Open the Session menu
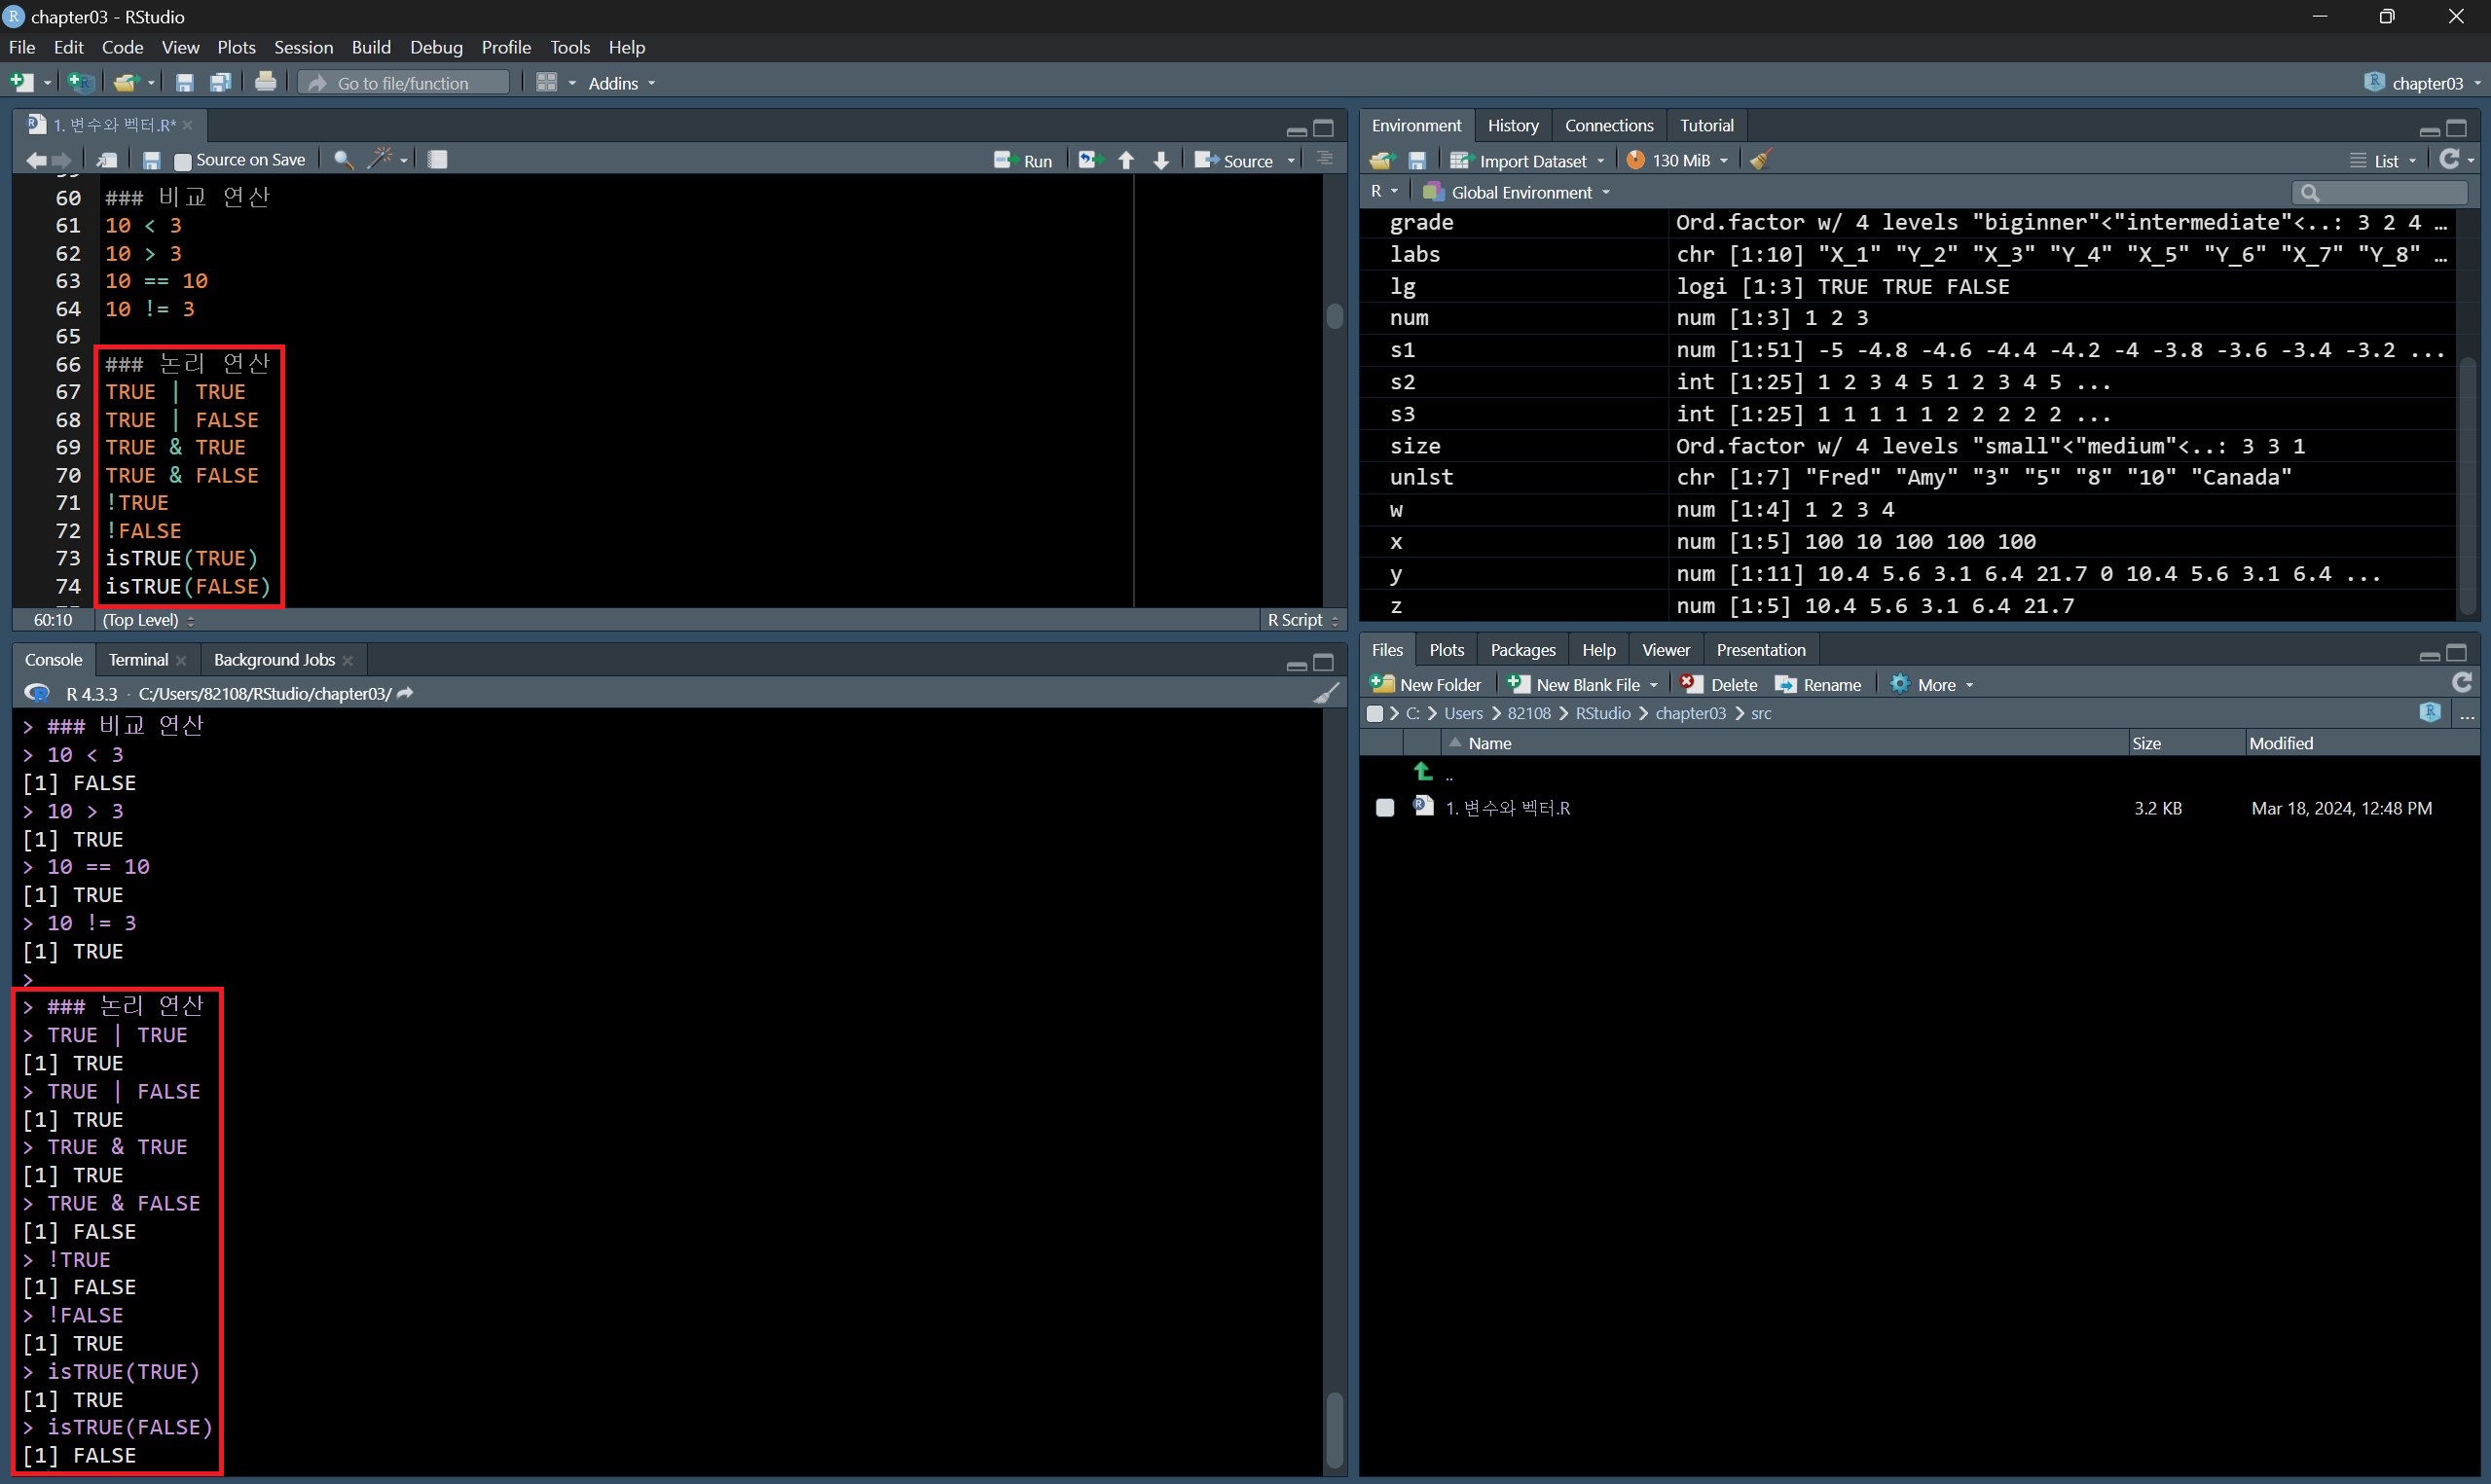The image size is (2491, 1484). click(303, 47)
